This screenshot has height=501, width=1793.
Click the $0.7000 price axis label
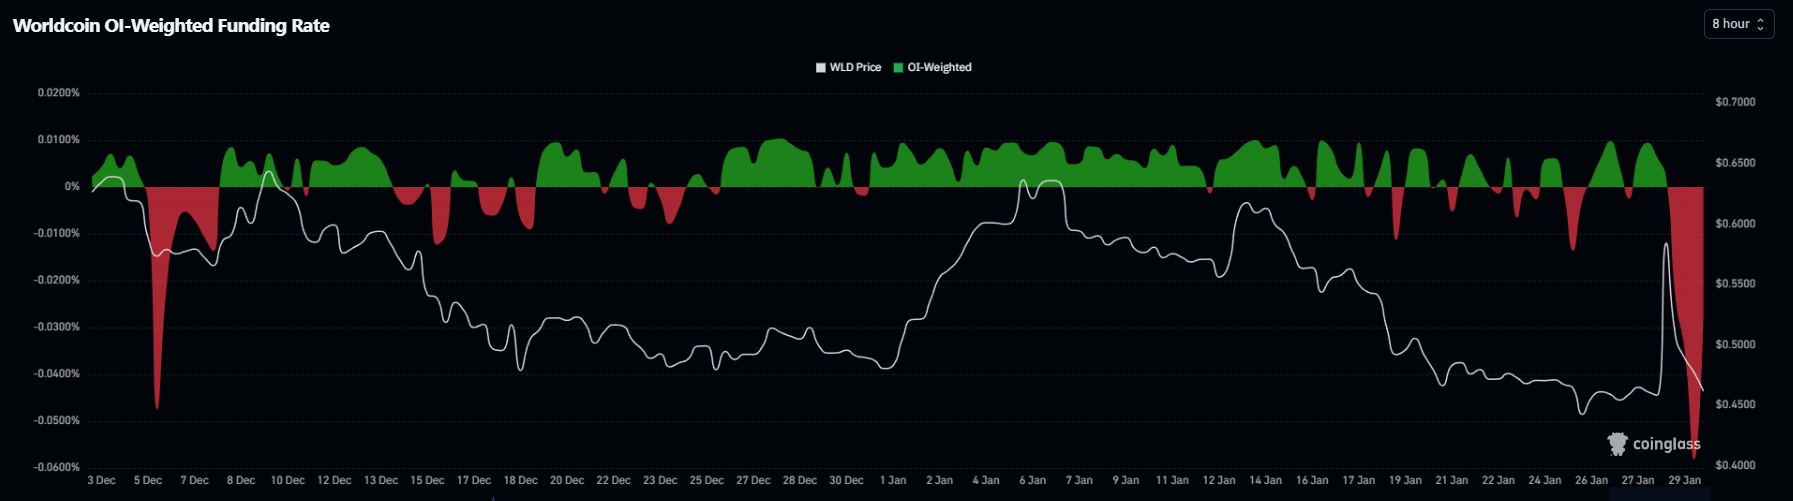click(x=1735, y=102)
